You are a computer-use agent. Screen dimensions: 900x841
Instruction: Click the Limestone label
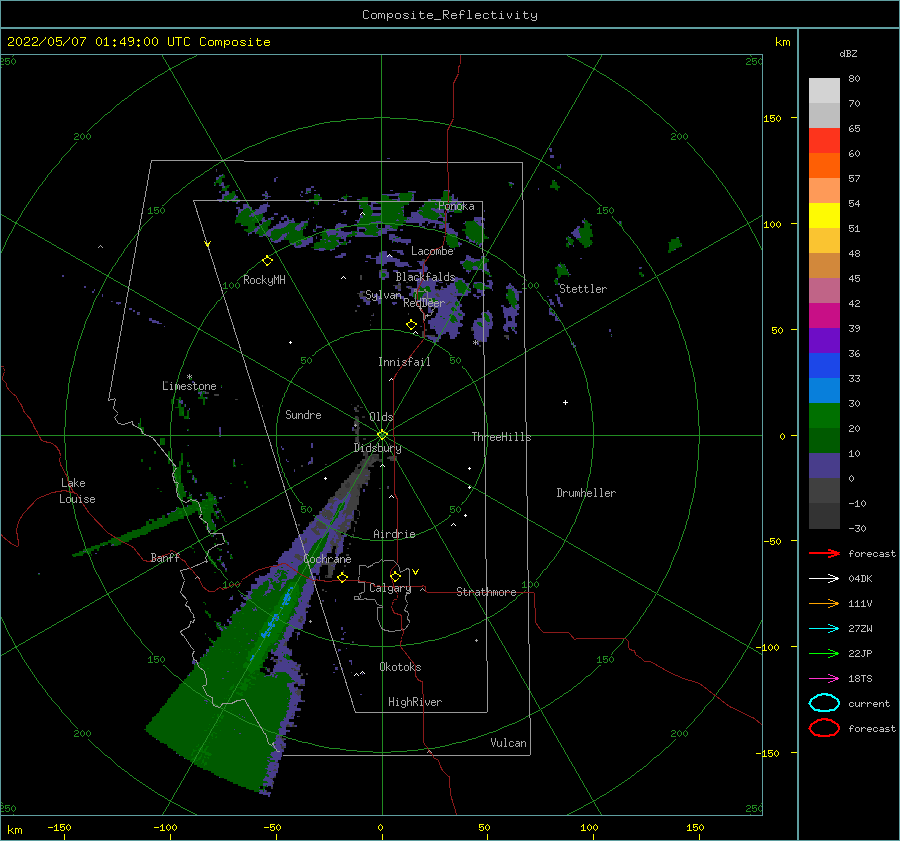click(x=189, y=386)
